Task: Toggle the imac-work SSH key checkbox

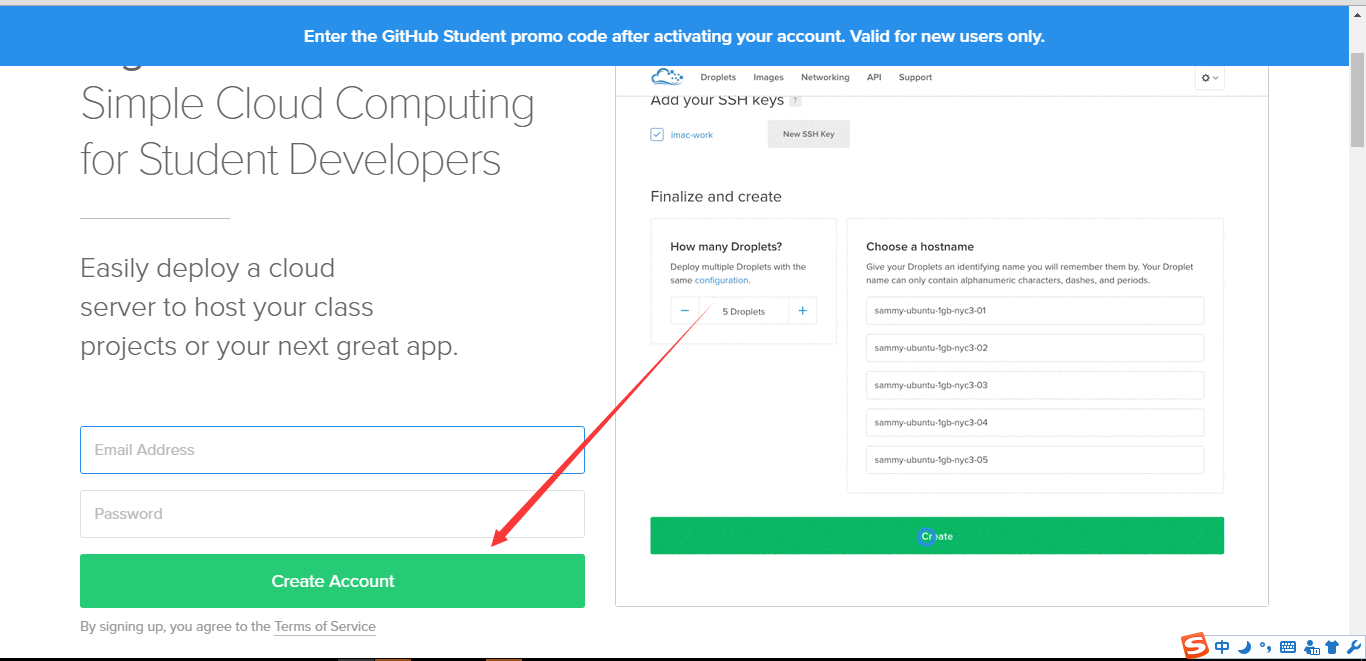Action: click(x=657, y=134)
